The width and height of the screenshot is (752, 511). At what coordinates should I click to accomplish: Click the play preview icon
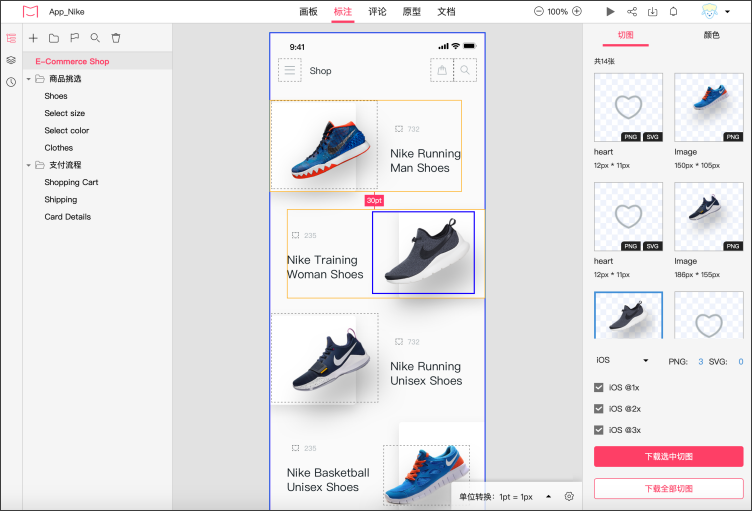pos(611,12)
